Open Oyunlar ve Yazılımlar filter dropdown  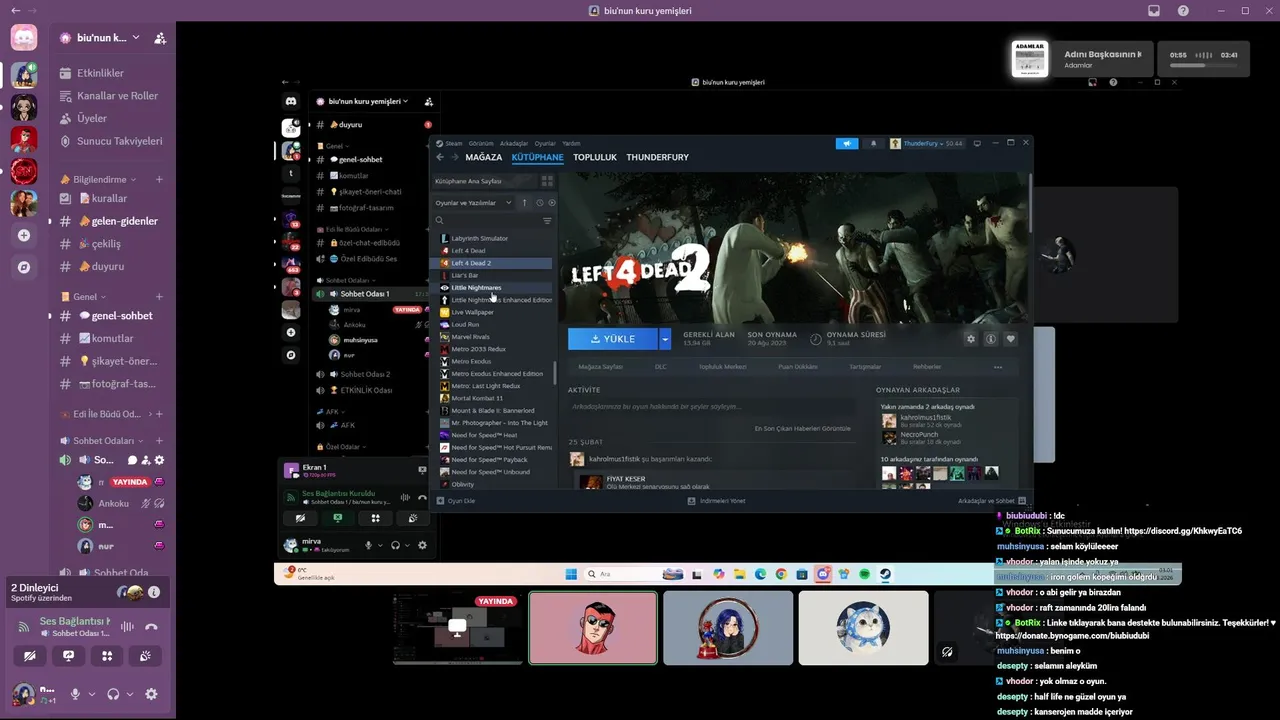(x=473, y=203)
